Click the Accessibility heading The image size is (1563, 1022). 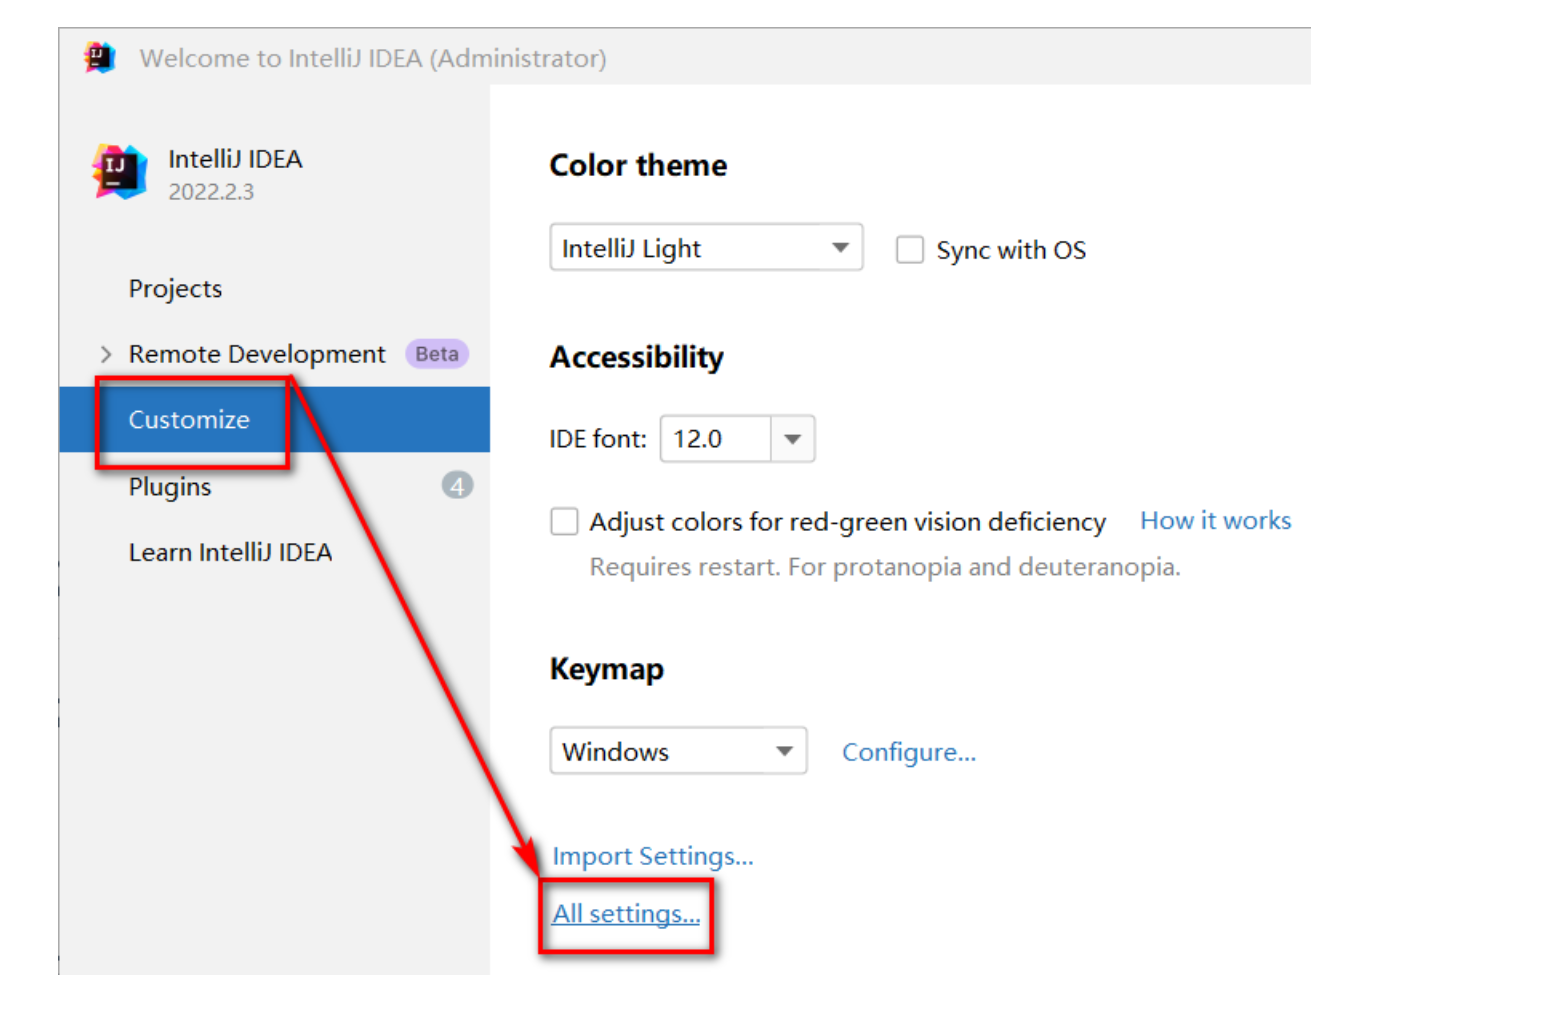[x=636, y=357]
